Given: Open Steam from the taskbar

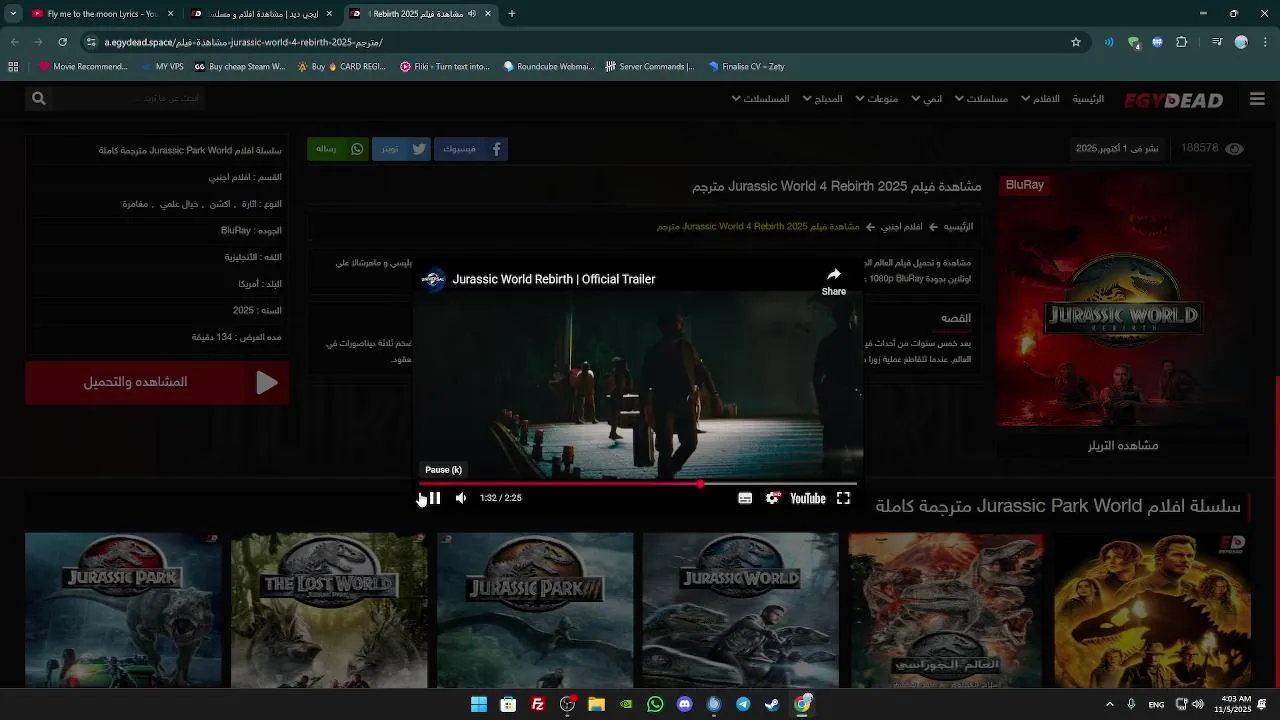Looking at the screenshot, I should [x=772, y=705].
